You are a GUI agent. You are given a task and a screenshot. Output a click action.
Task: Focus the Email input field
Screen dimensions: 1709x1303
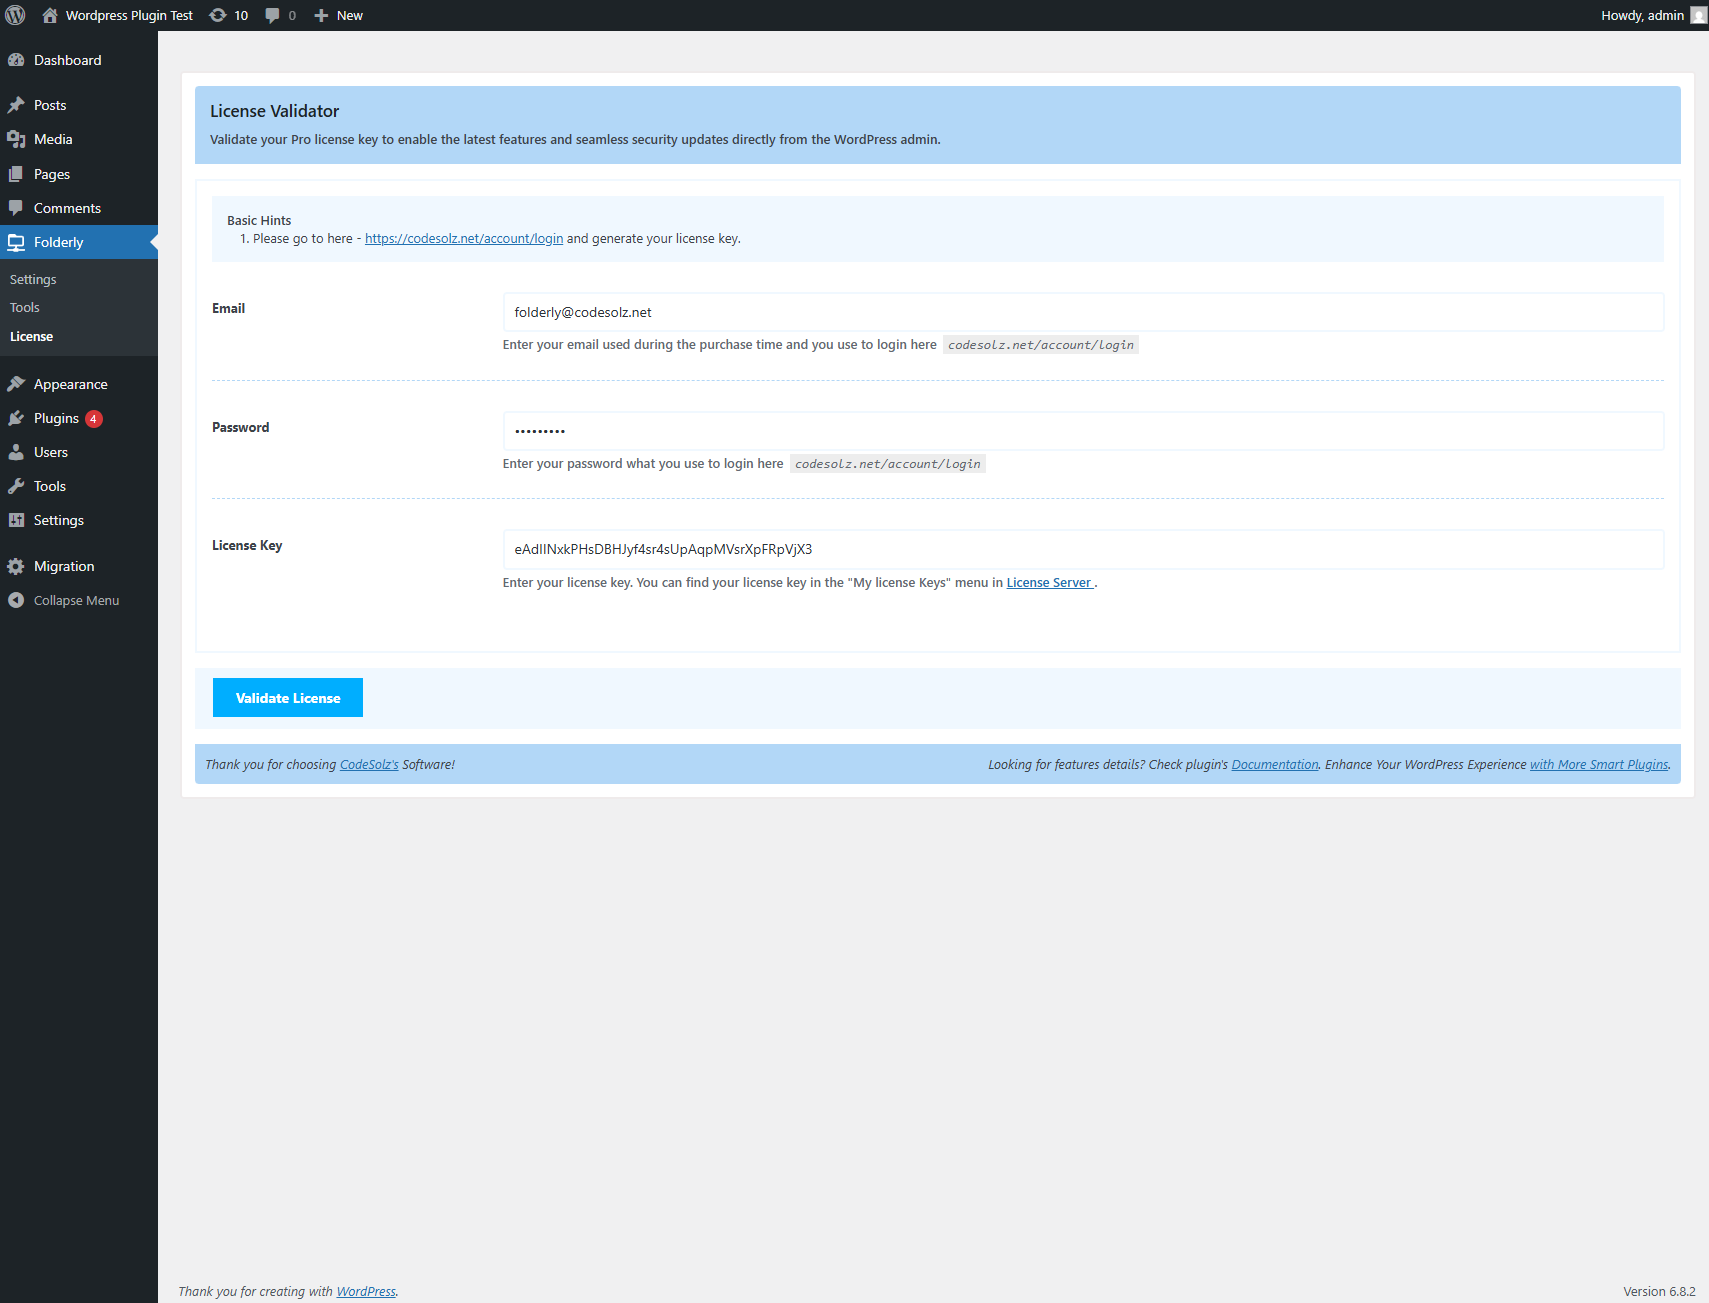coord(1083,312)
